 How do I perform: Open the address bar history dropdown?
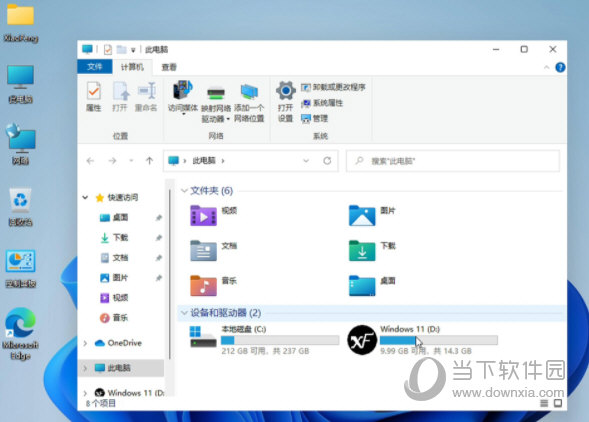306,161
